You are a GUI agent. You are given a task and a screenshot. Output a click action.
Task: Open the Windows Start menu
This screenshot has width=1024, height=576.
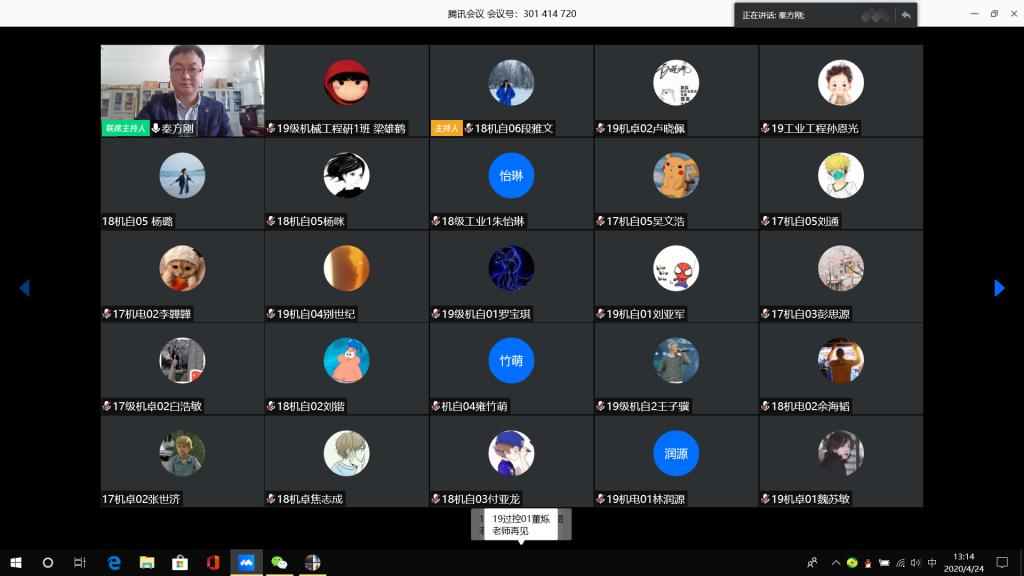(x=16, y=562)
